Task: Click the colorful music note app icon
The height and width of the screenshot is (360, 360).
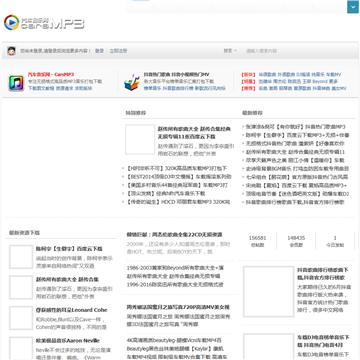Action: (16, 83)
